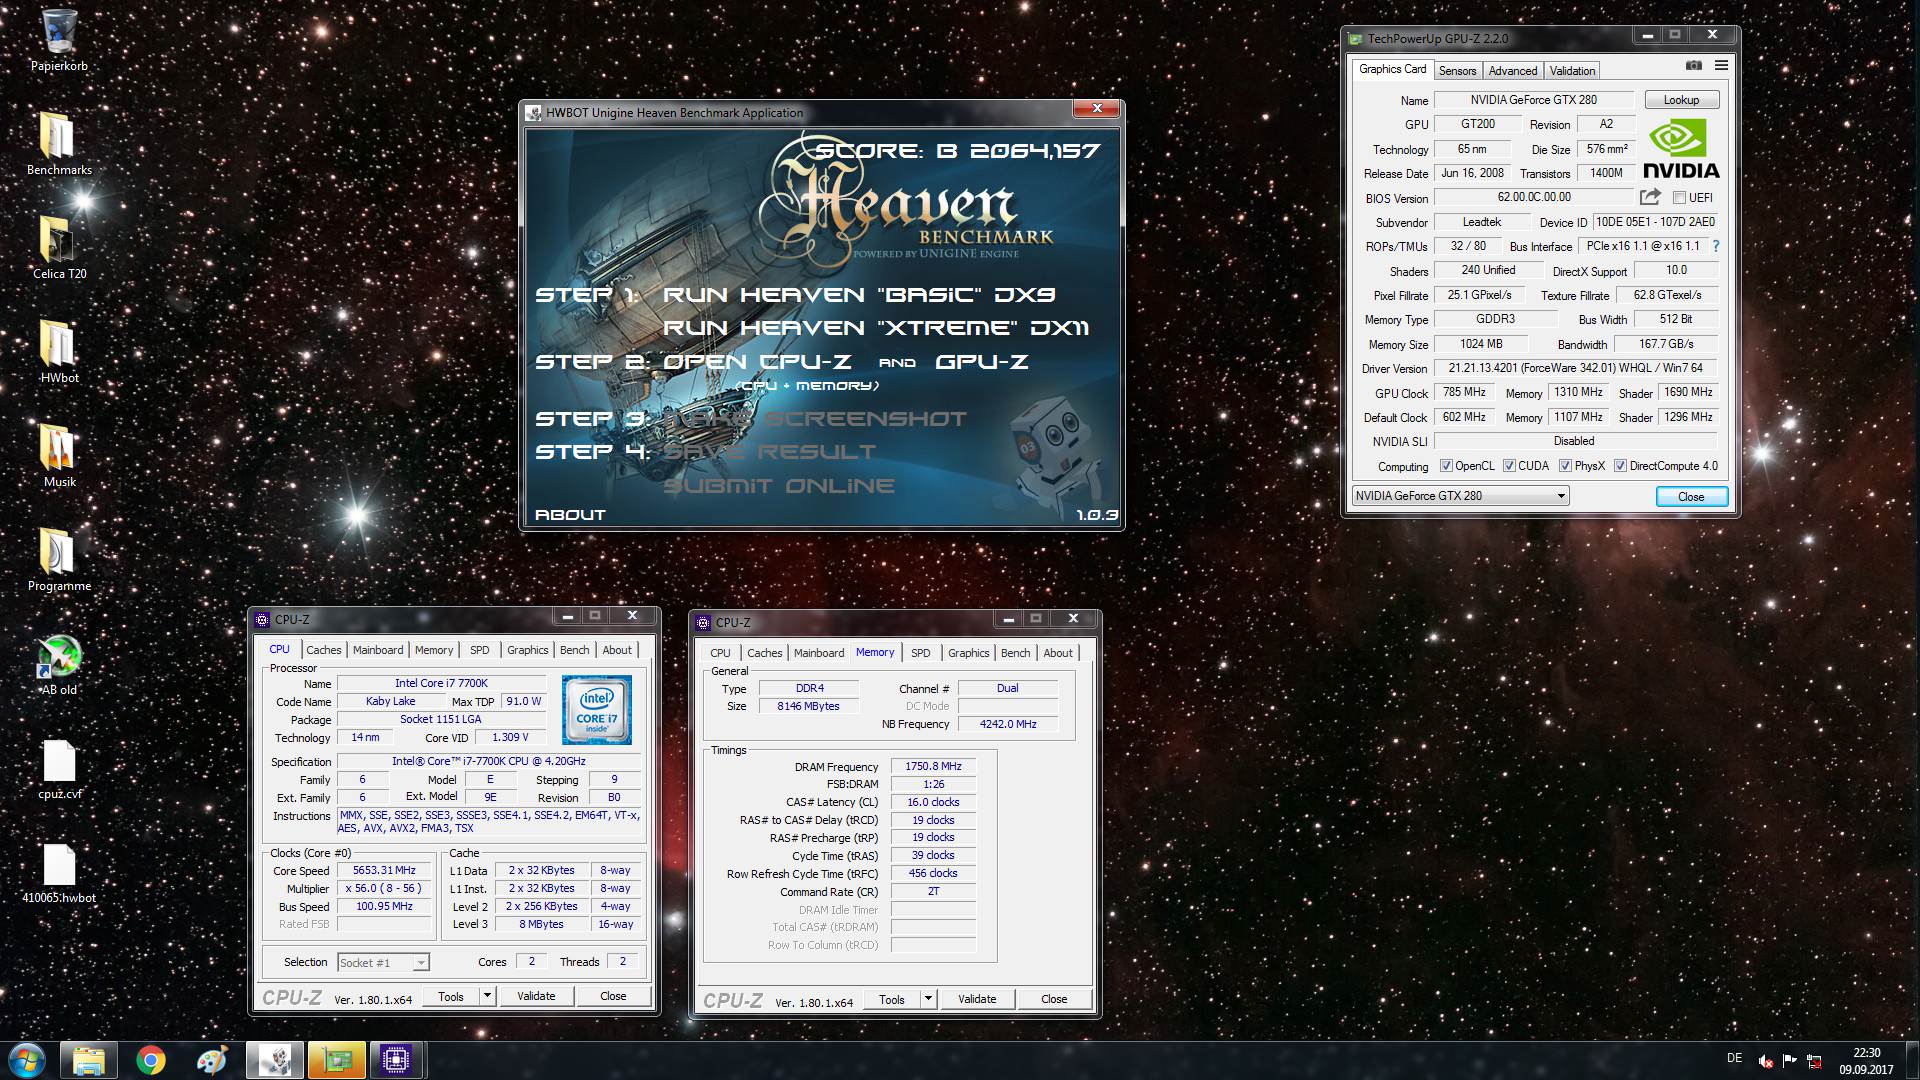This screenshot has height=1080, width=1920.
Task: Expand Tools dropdown arrow in CPU tab window
Action: coord(487,996)
